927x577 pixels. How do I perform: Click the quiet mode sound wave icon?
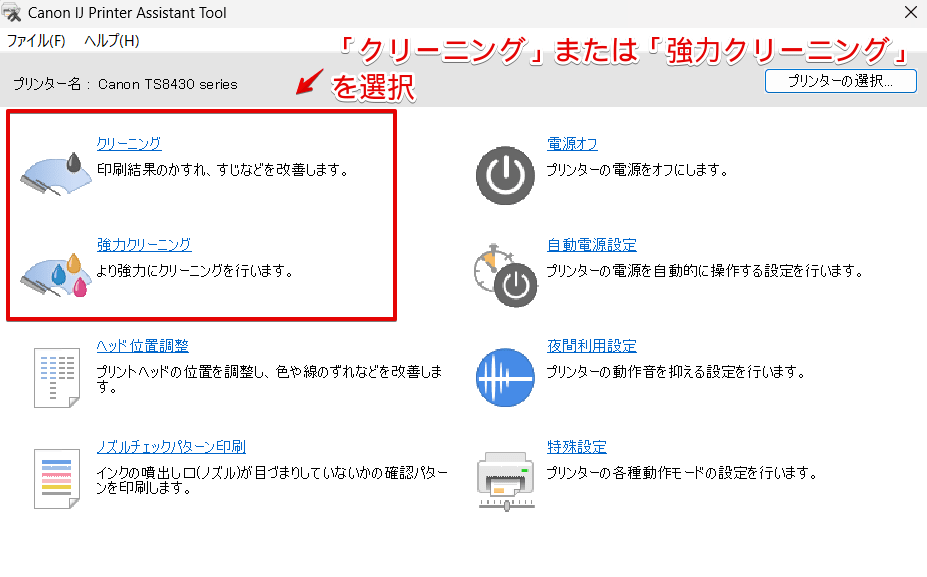505,378
